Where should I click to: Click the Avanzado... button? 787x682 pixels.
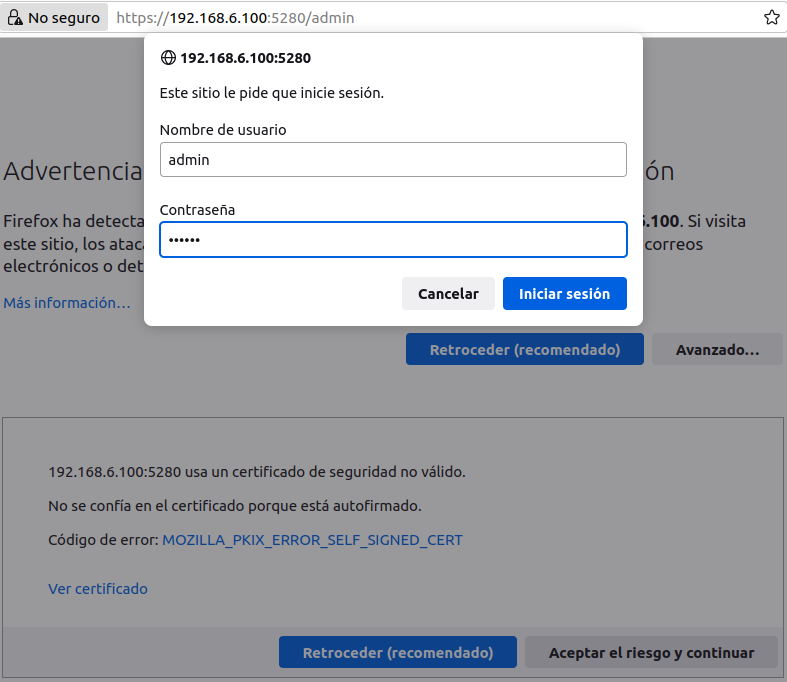pos(717,350)
